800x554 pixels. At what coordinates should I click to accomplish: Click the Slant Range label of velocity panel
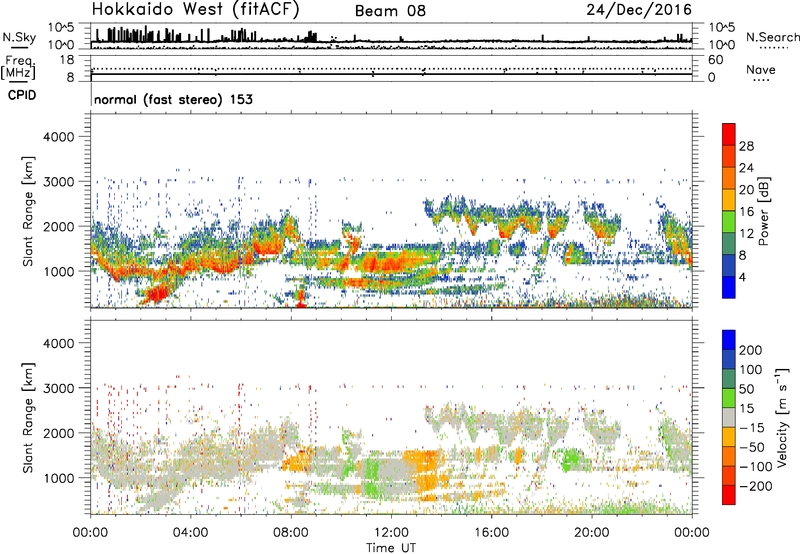pos(28,418)
